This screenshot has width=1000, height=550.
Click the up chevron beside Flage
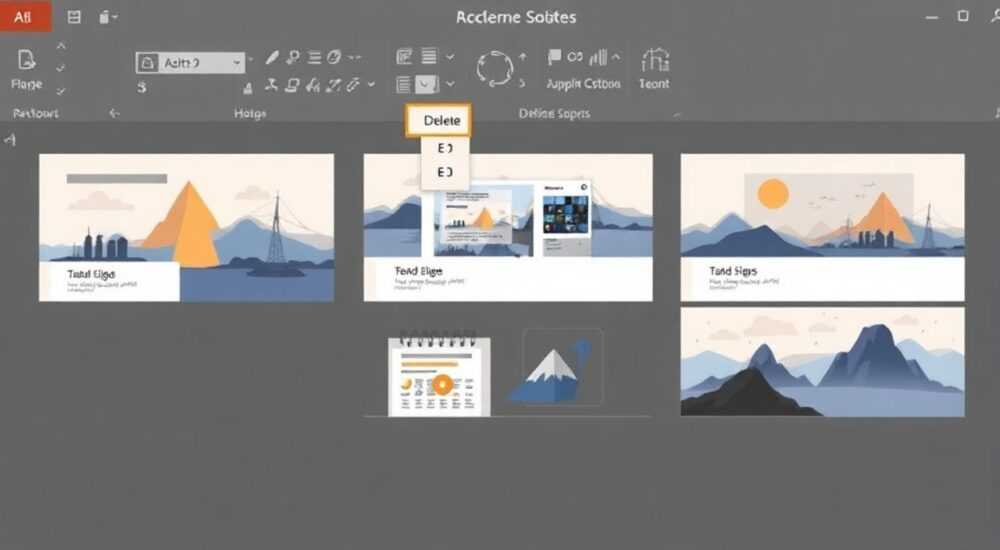click(x=61, y=46)
